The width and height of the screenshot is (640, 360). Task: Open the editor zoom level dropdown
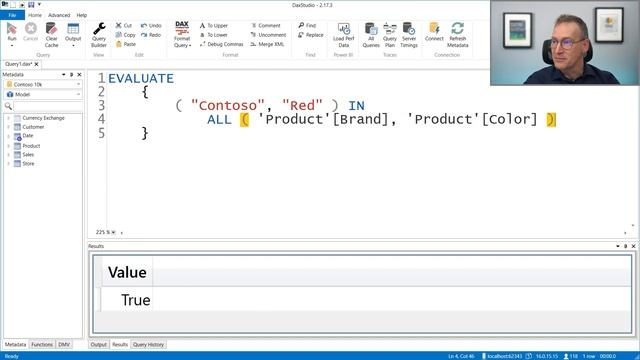pyautogui.click(x=113, y=232)
